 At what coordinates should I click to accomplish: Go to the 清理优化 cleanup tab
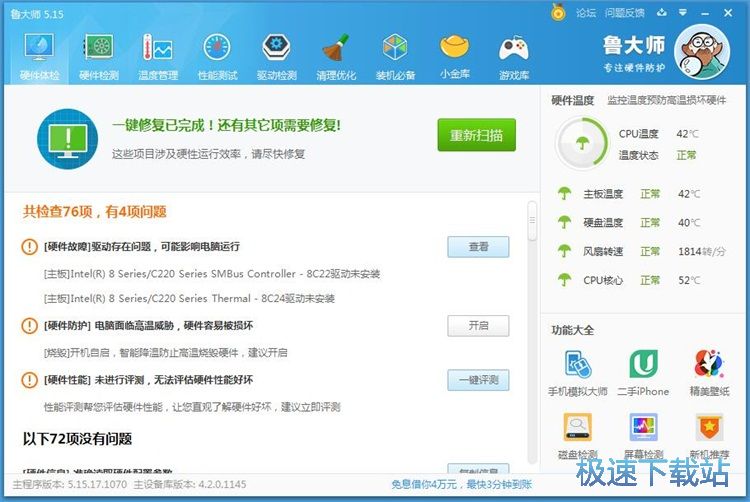click(x=336, y=55)
